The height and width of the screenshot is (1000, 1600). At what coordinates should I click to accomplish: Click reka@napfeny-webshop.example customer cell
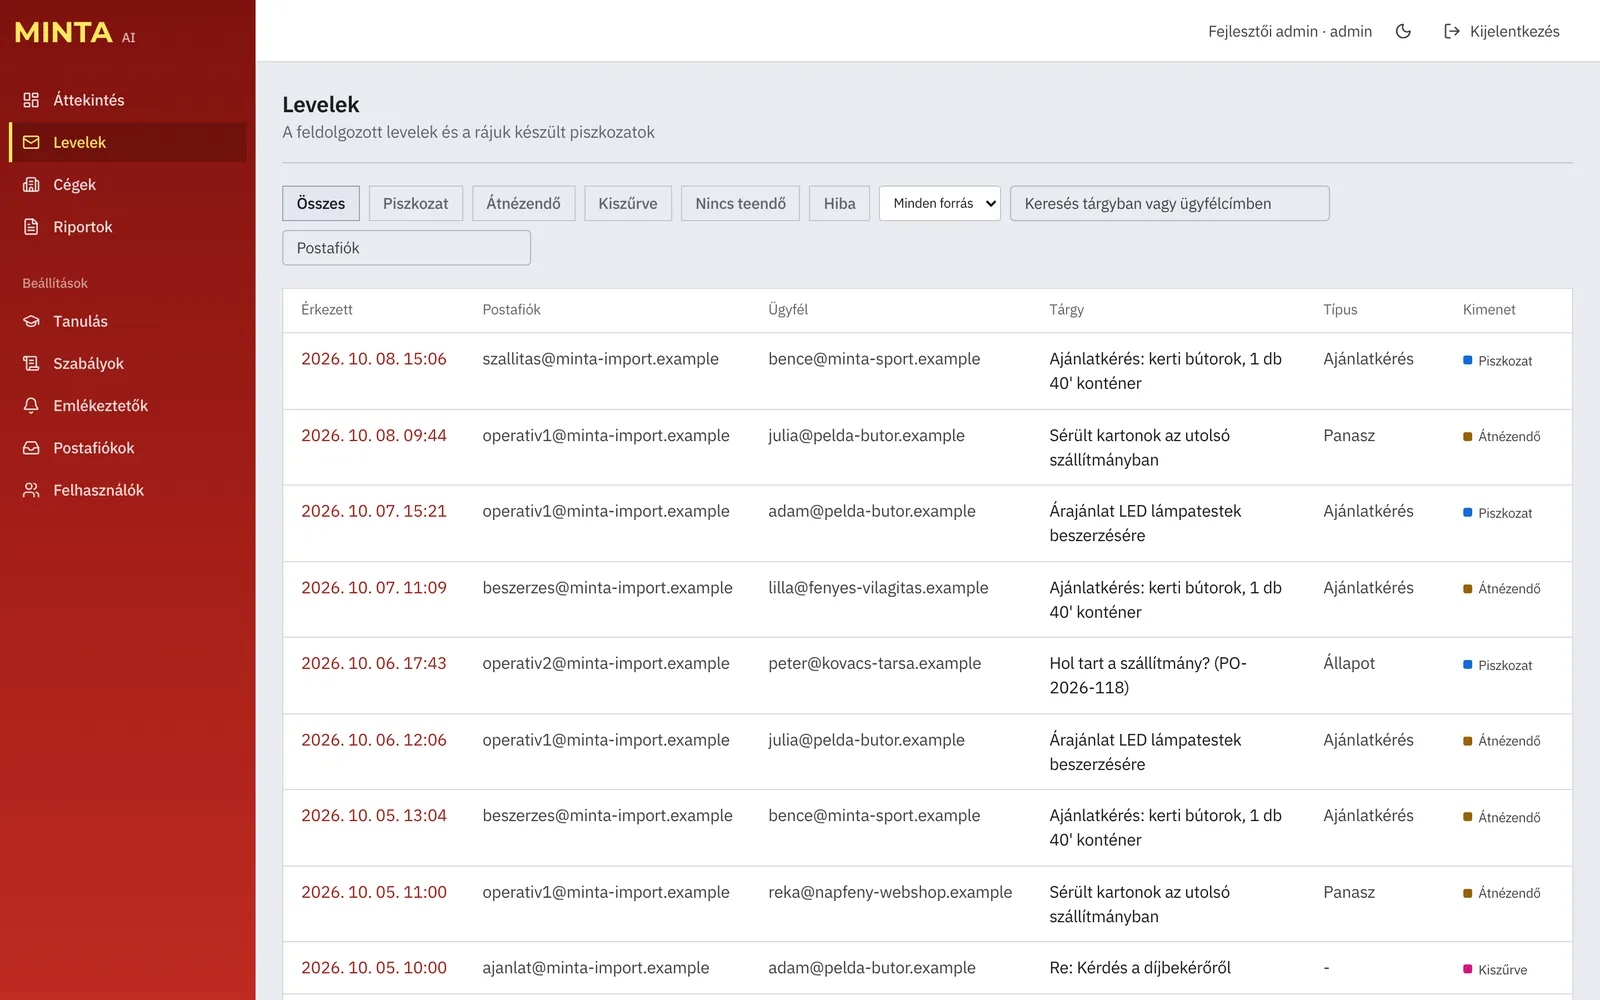[890, 892]
